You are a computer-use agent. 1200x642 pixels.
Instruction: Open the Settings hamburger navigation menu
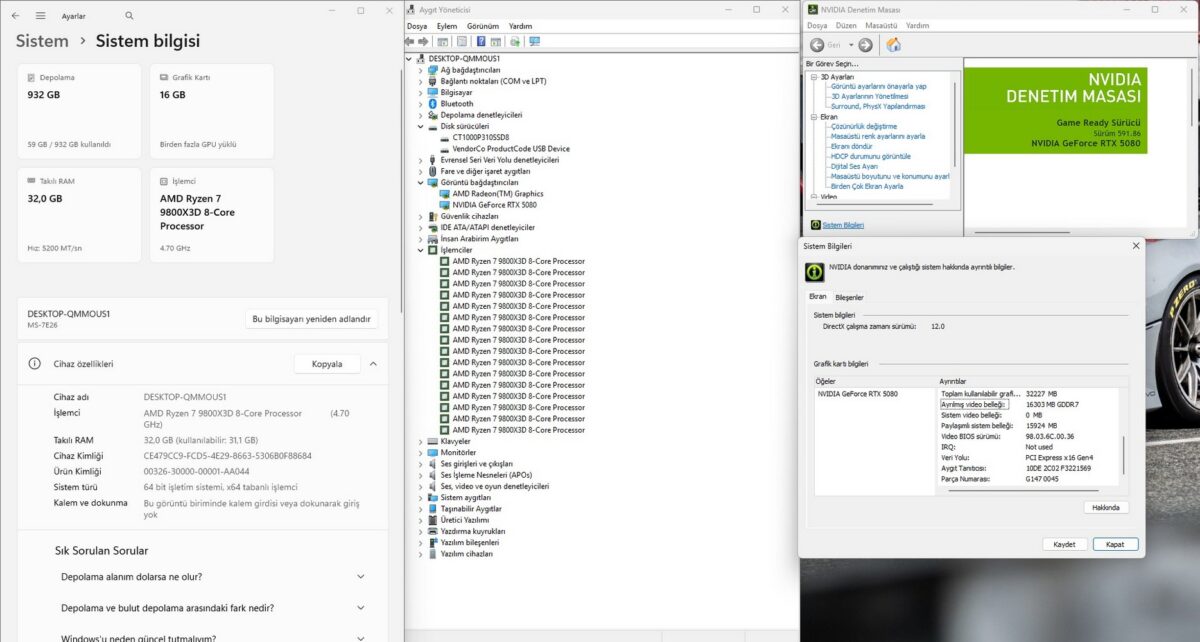(x=40, y=16)
